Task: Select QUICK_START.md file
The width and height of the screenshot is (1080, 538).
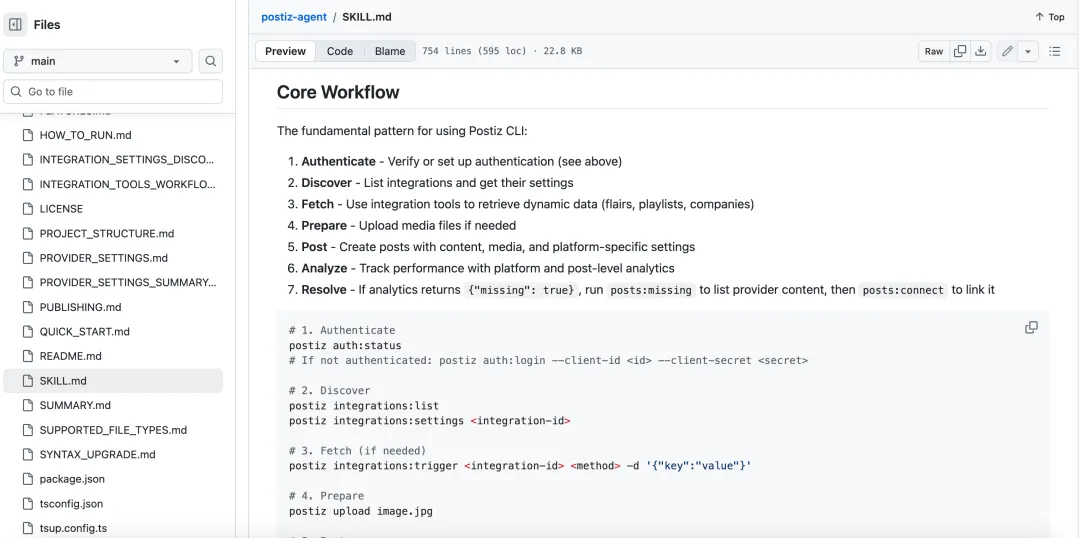Action: pos(84,331)
